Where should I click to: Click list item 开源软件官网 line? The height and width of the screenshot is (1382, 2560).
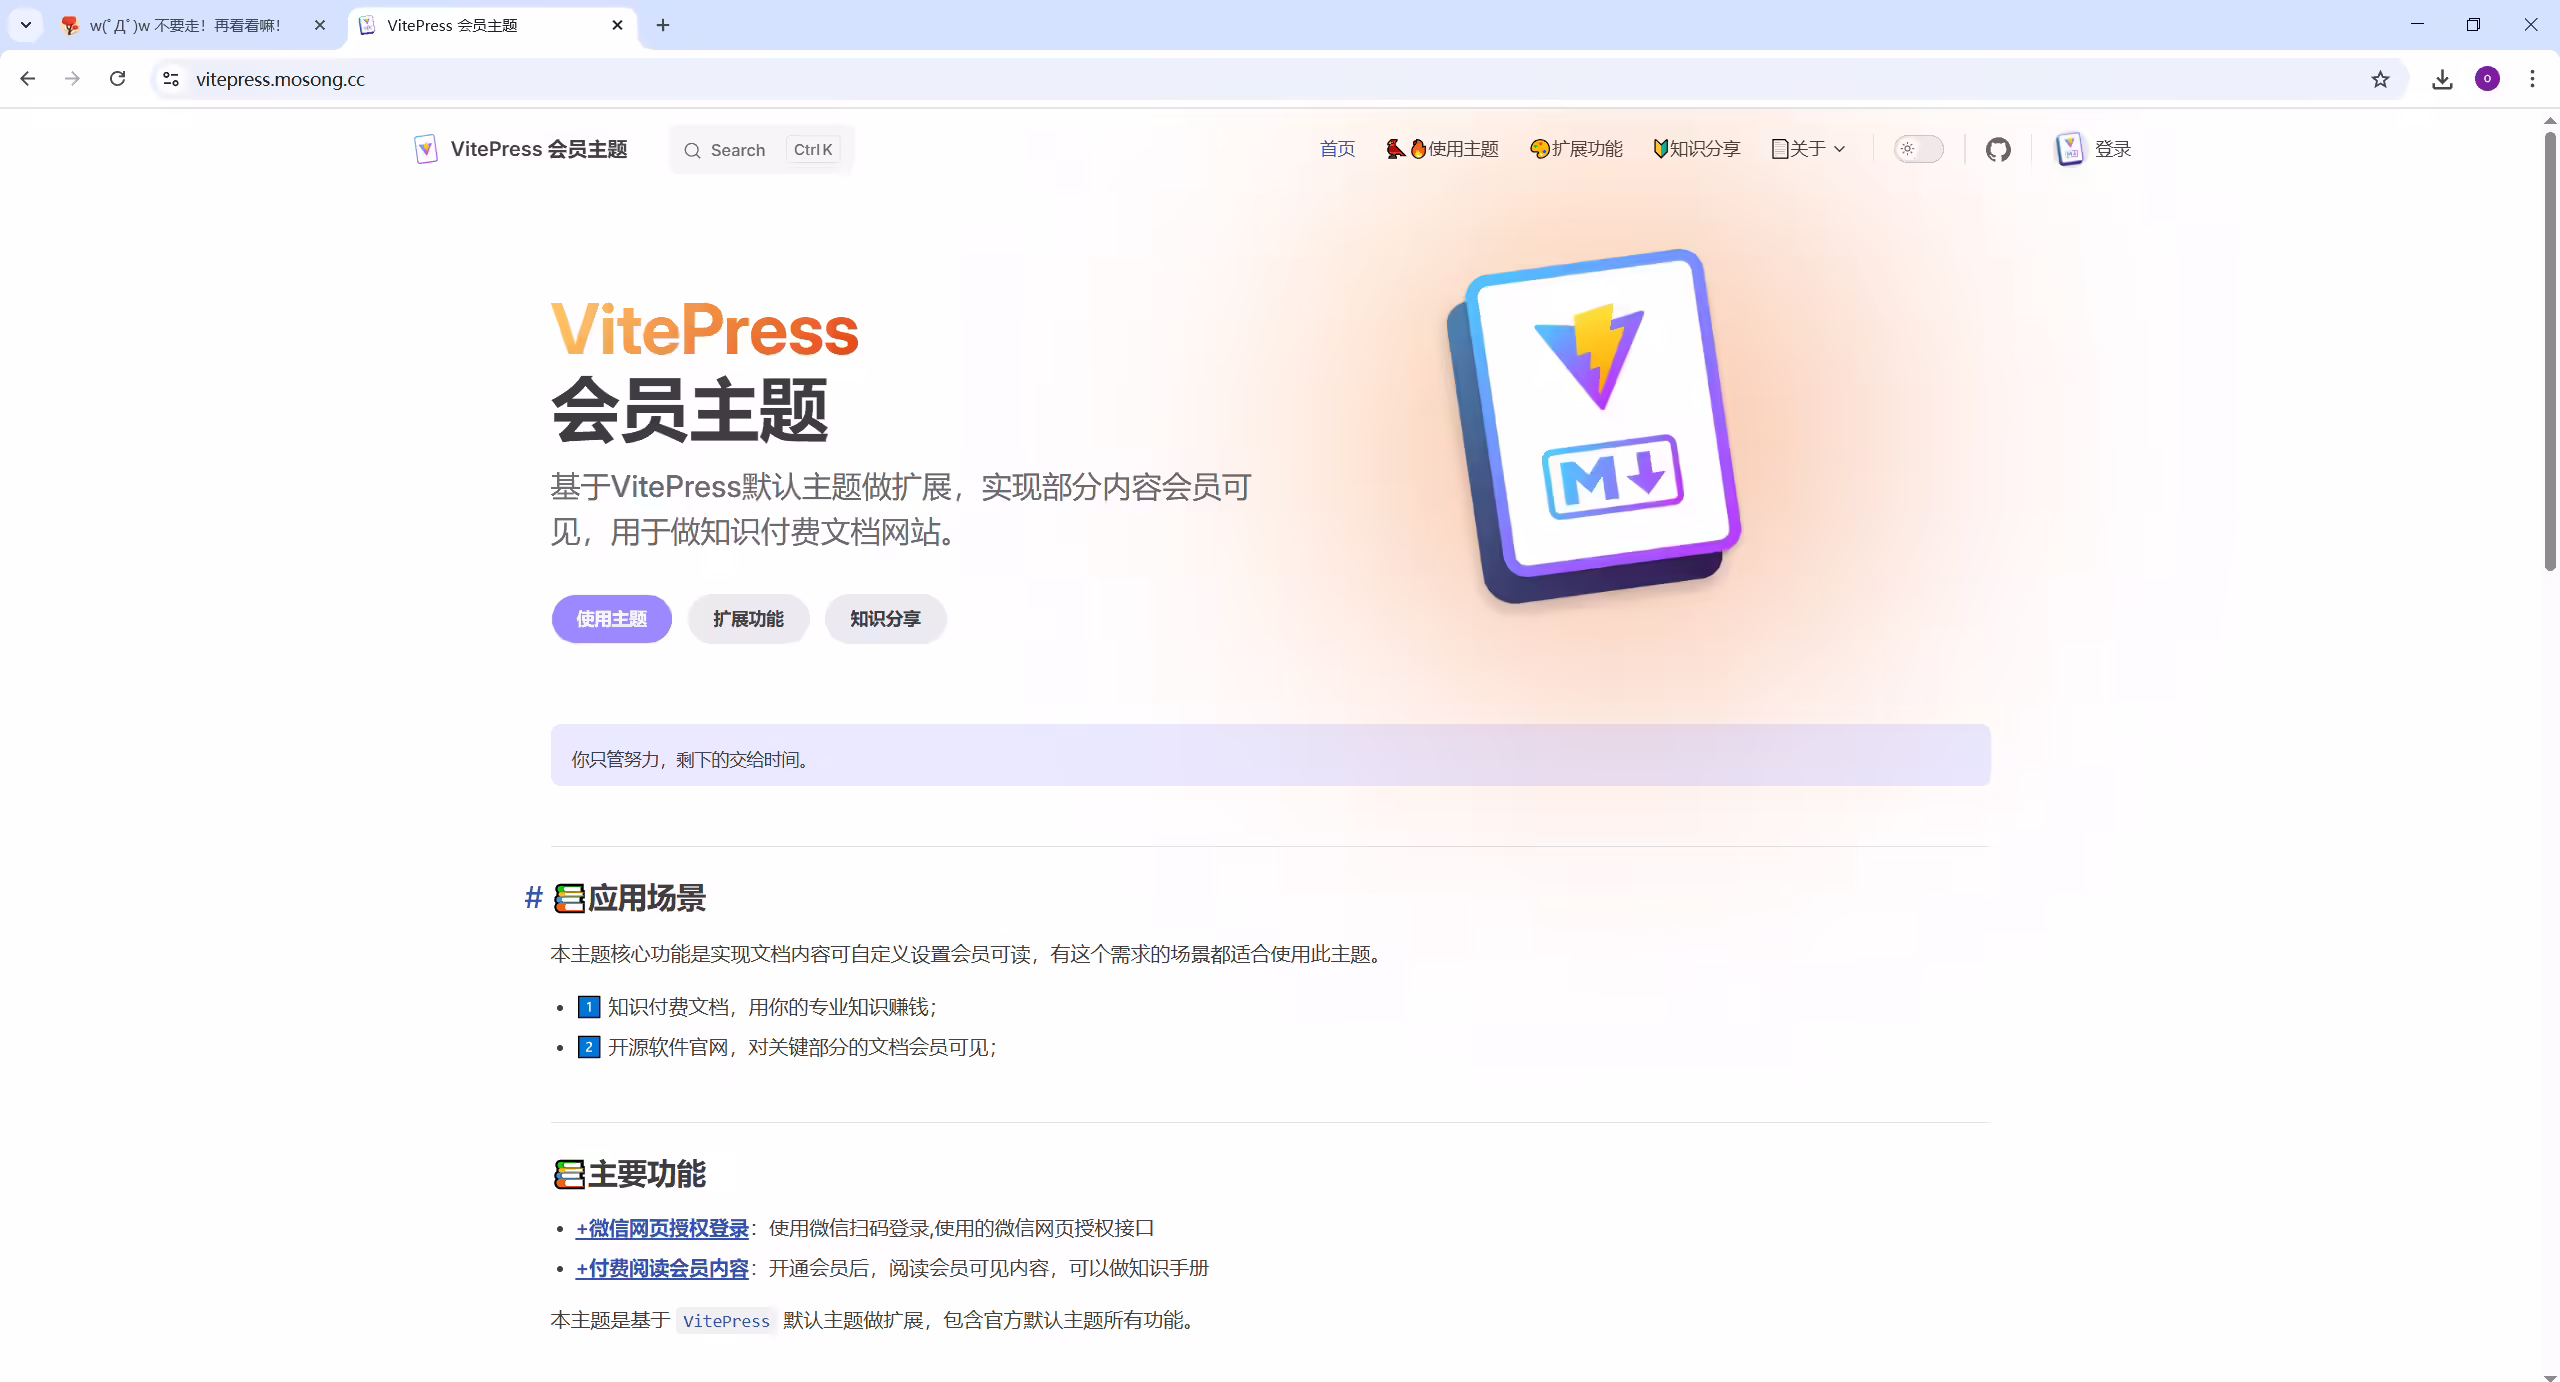tap(787, 1047)
